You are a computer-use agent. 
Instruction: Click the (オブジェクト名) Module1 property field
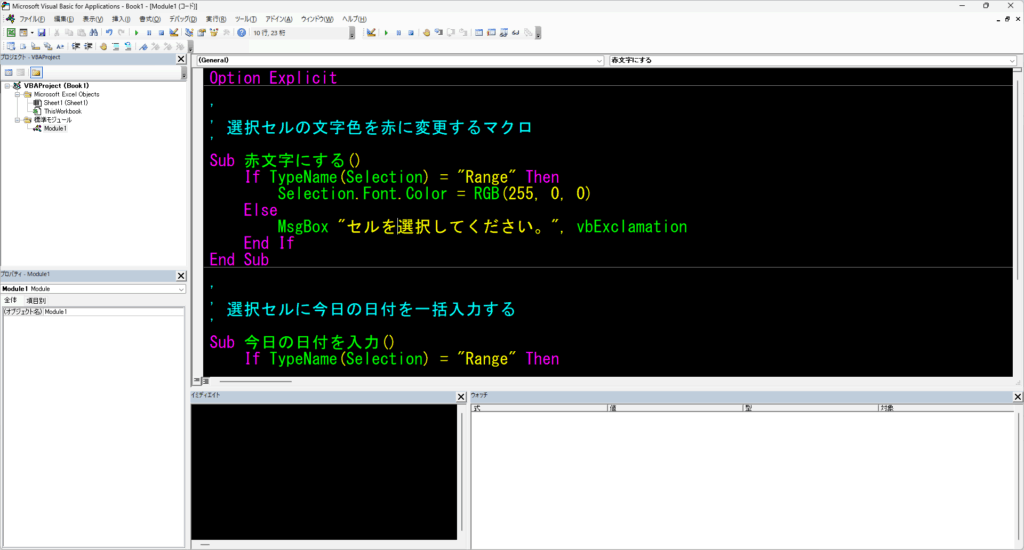(93, 312)
